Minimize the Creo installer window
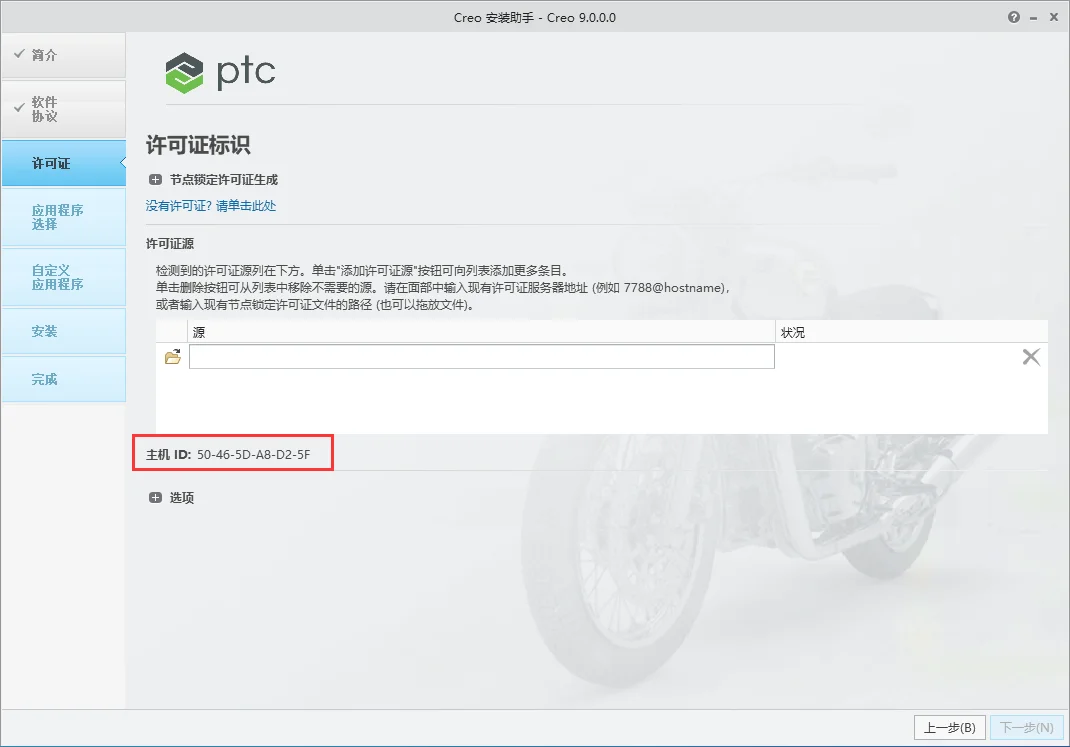Image resolution: width=1070 pixels, height=747 pixels. tap(1033, 18)
